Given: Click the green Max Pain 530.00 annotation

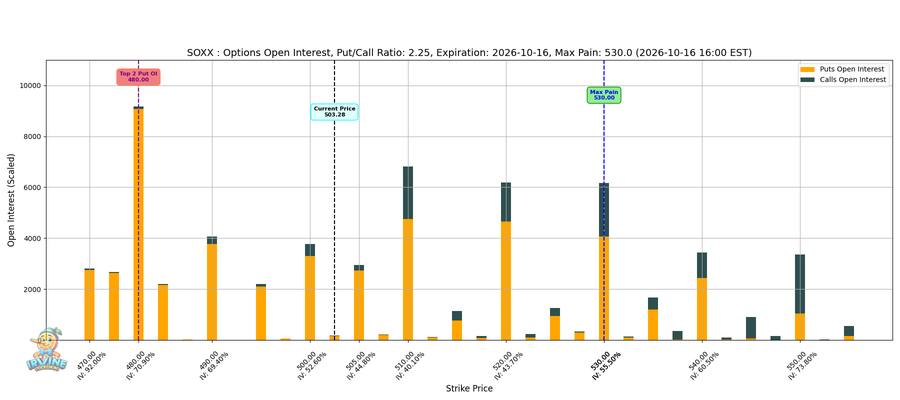Looking at the screenshot, I should point(604,95).
